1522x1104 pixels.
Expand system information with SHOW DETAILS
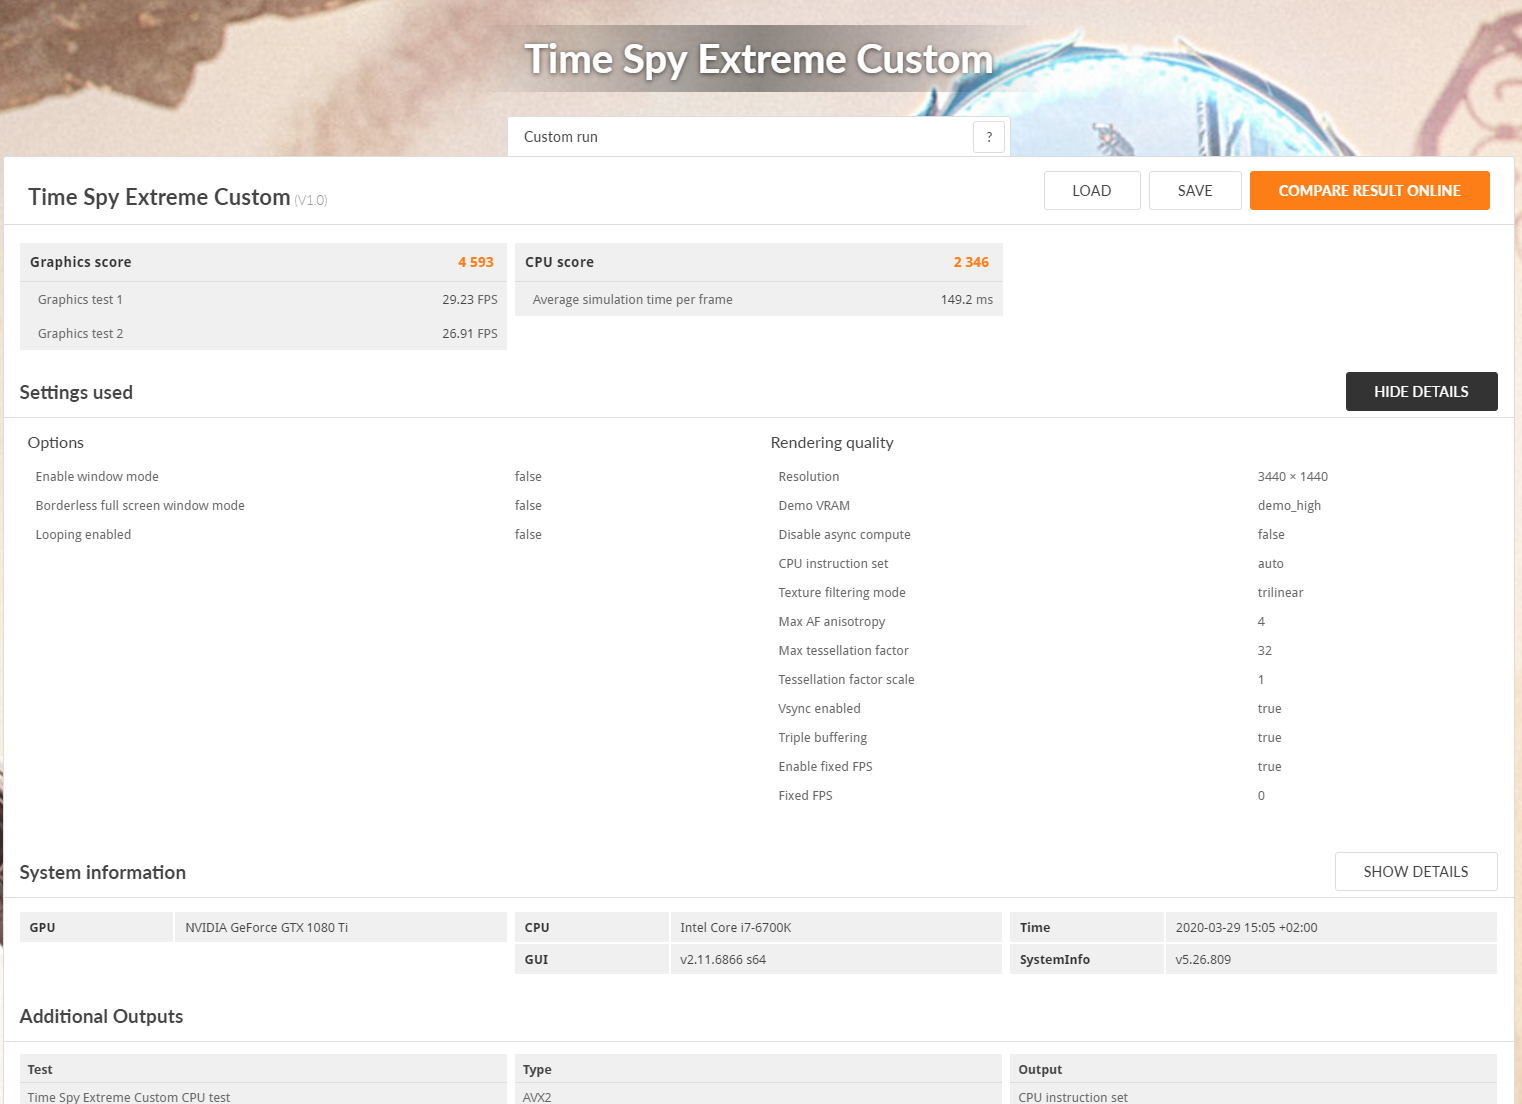click(x=1416, y=872)
